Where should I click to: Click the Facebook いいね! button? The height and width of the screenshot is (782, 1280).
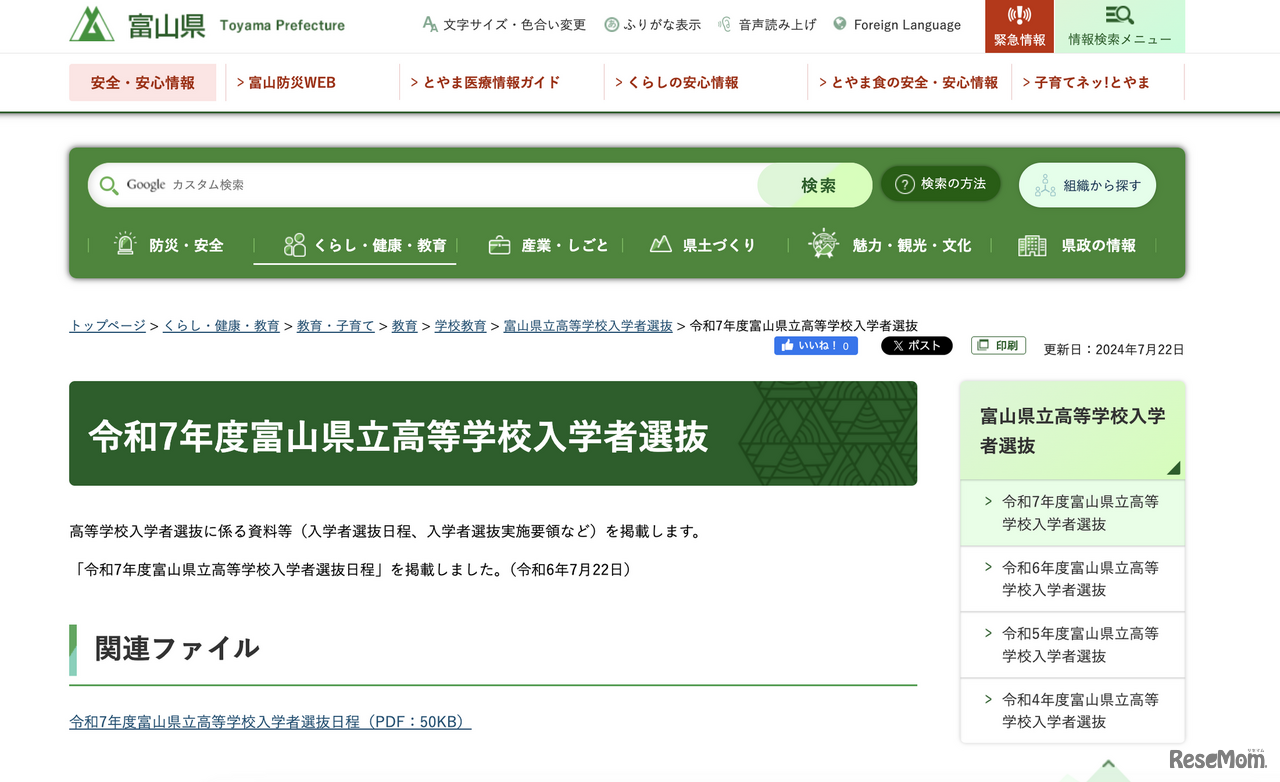pyautogui.click(x=815, y=345)
